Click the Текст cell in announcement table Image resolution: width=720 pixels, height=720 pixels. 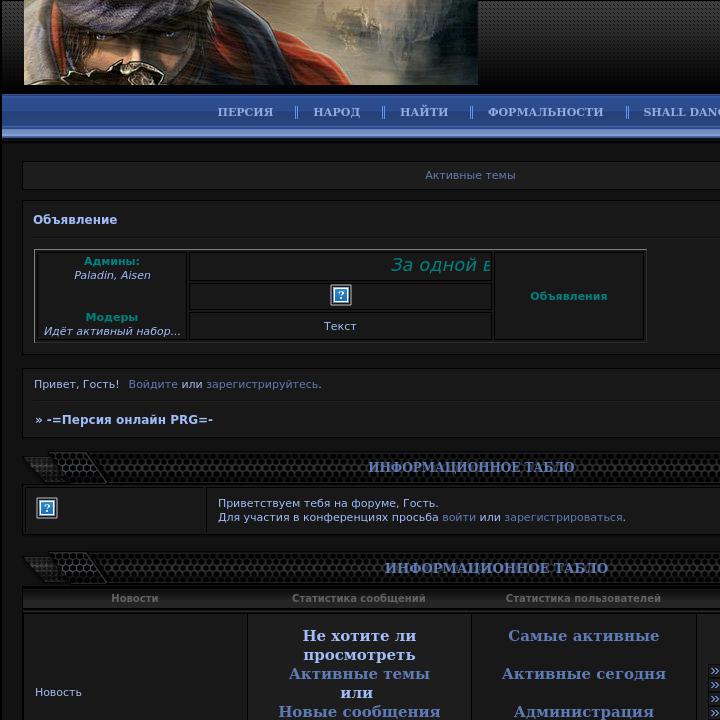pyautogui.click(x=340, y=326)
